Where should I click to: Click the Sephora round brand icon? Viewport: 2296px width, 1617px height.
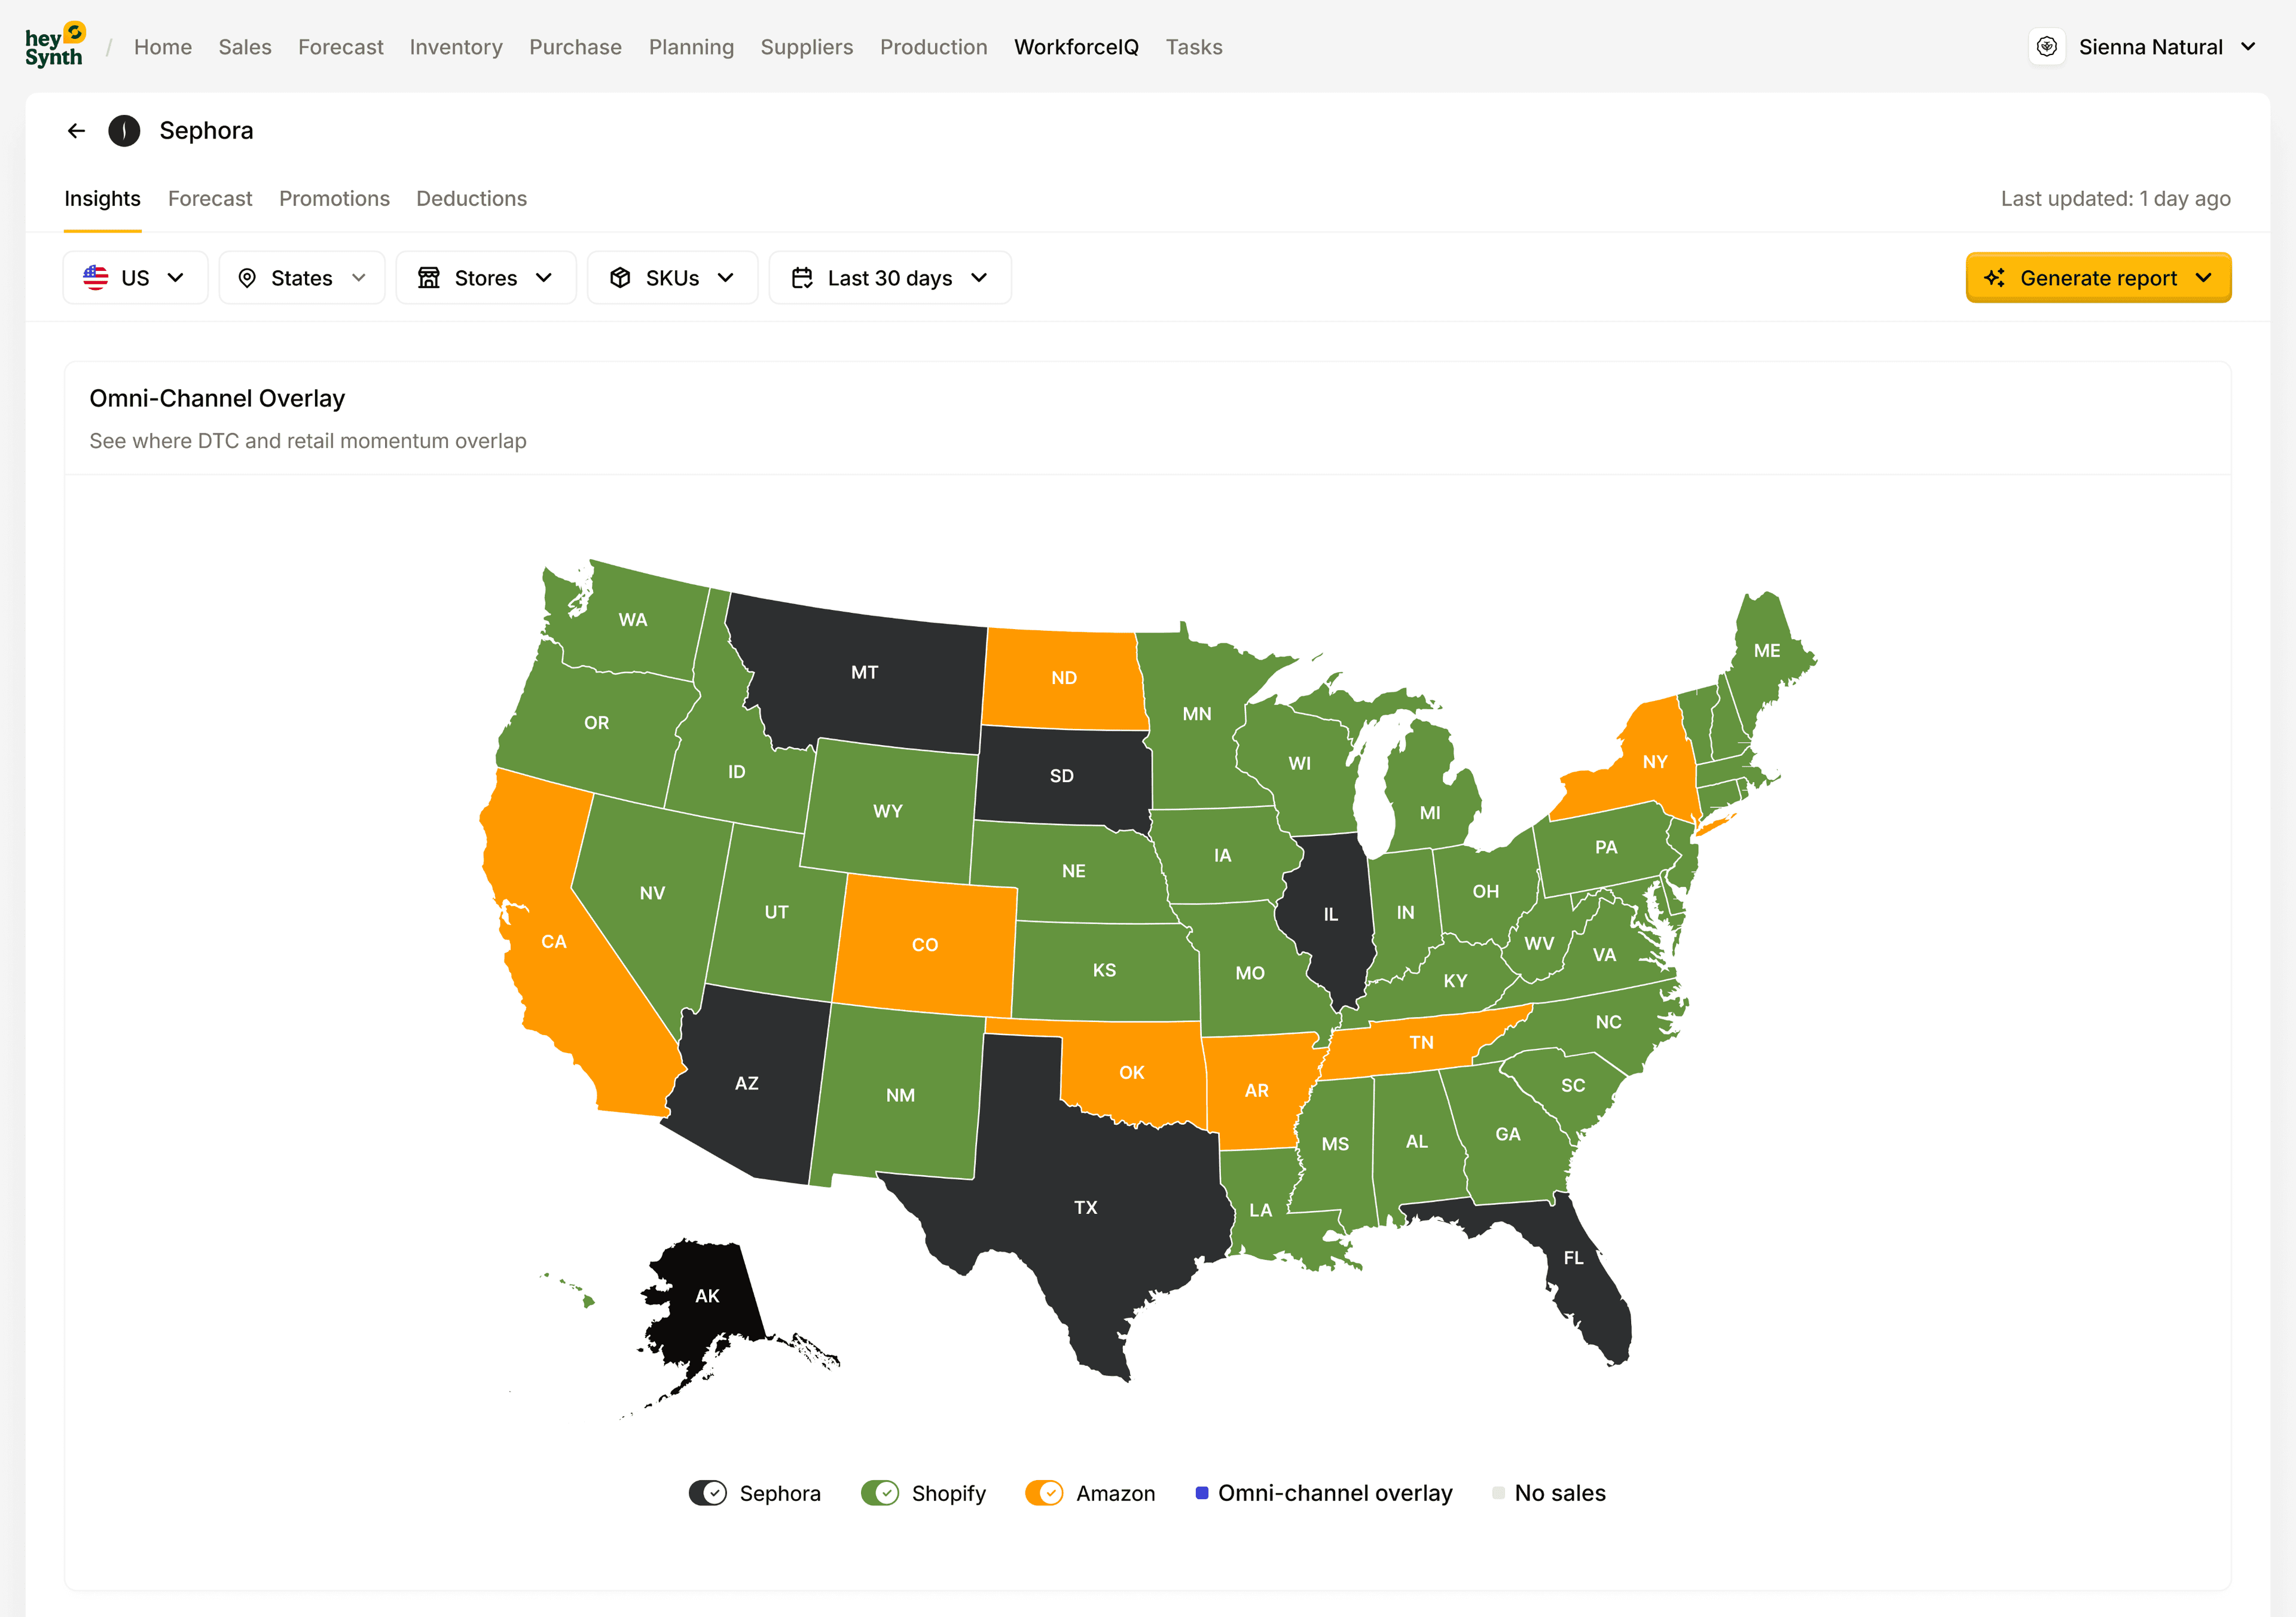(x=124, y=131)
